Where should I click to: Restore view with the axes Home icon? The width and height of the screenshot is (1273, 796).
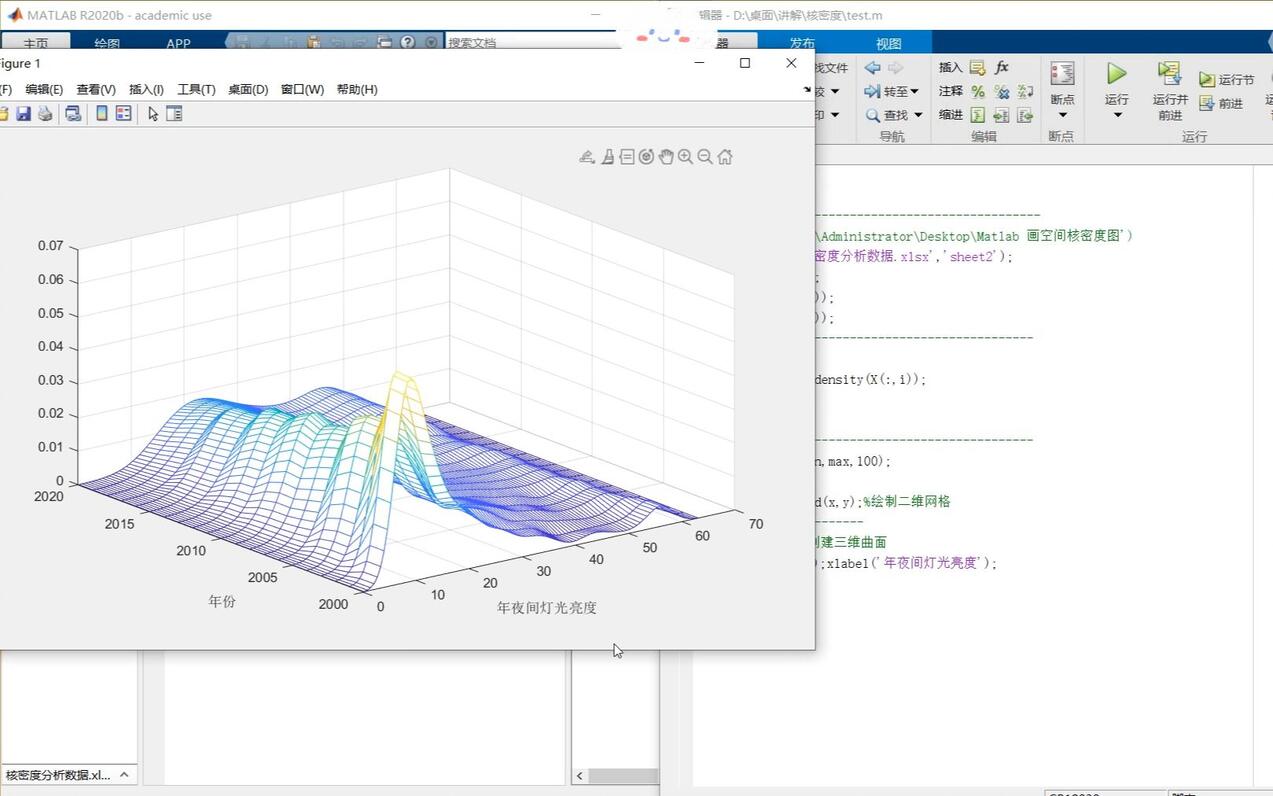(725, 157)
